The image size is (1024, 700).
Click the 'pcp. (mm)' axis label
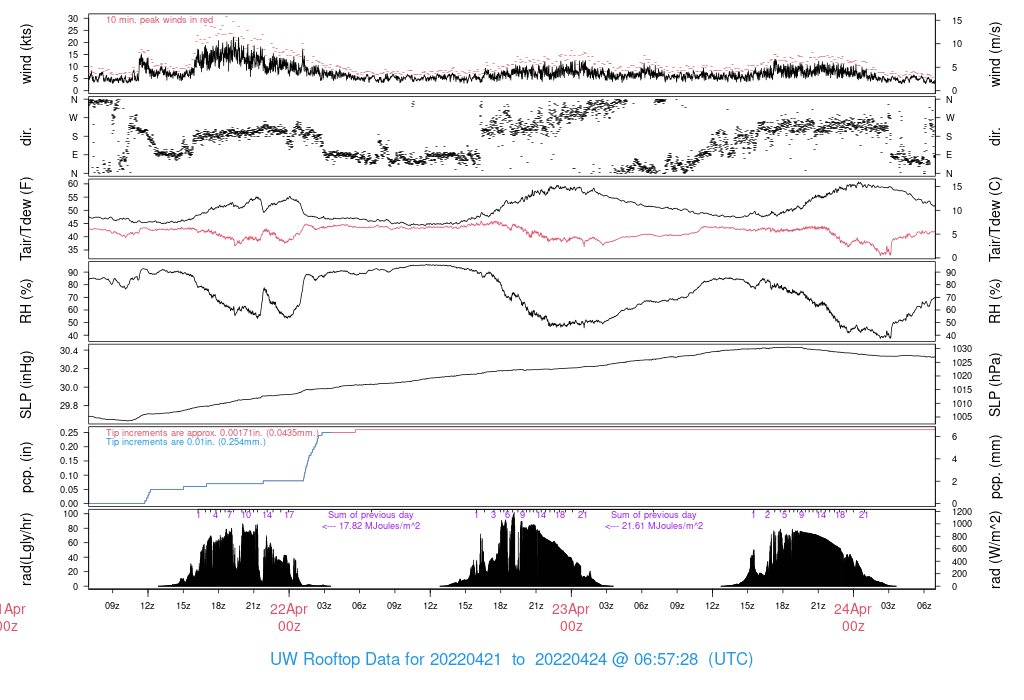[x=995, y=468]
